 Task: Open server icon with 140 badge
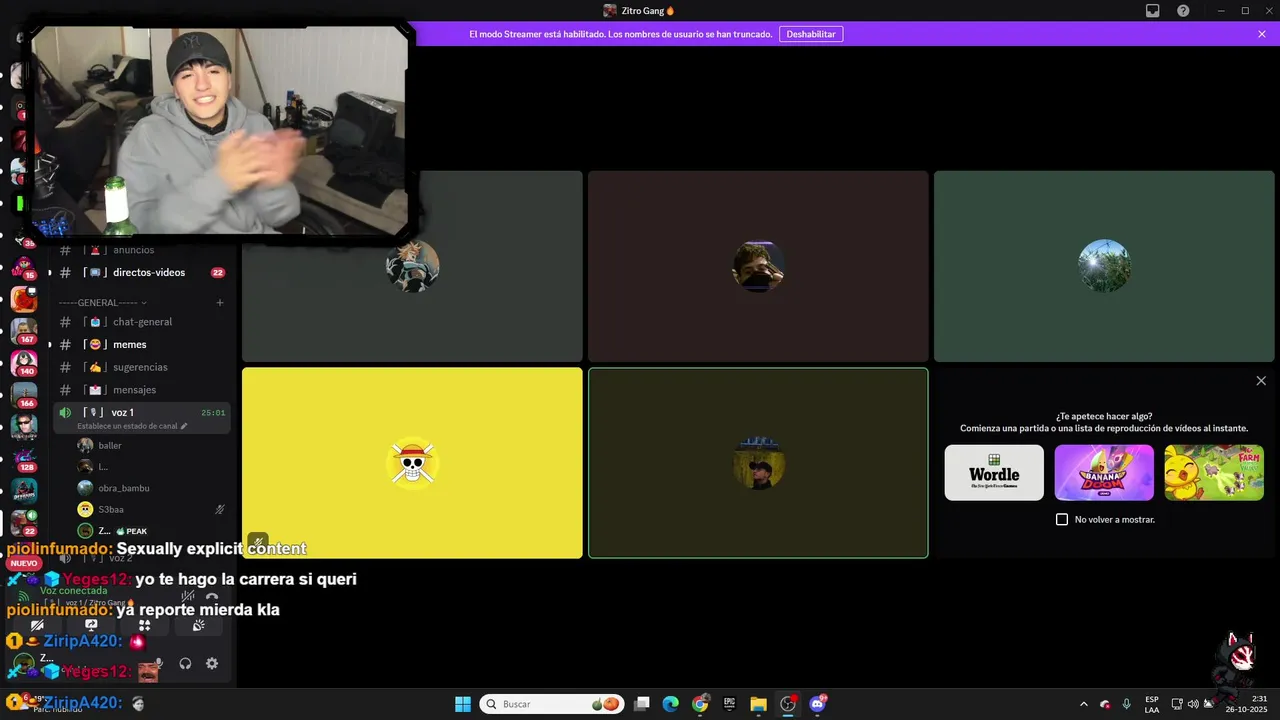coord(24,362)
